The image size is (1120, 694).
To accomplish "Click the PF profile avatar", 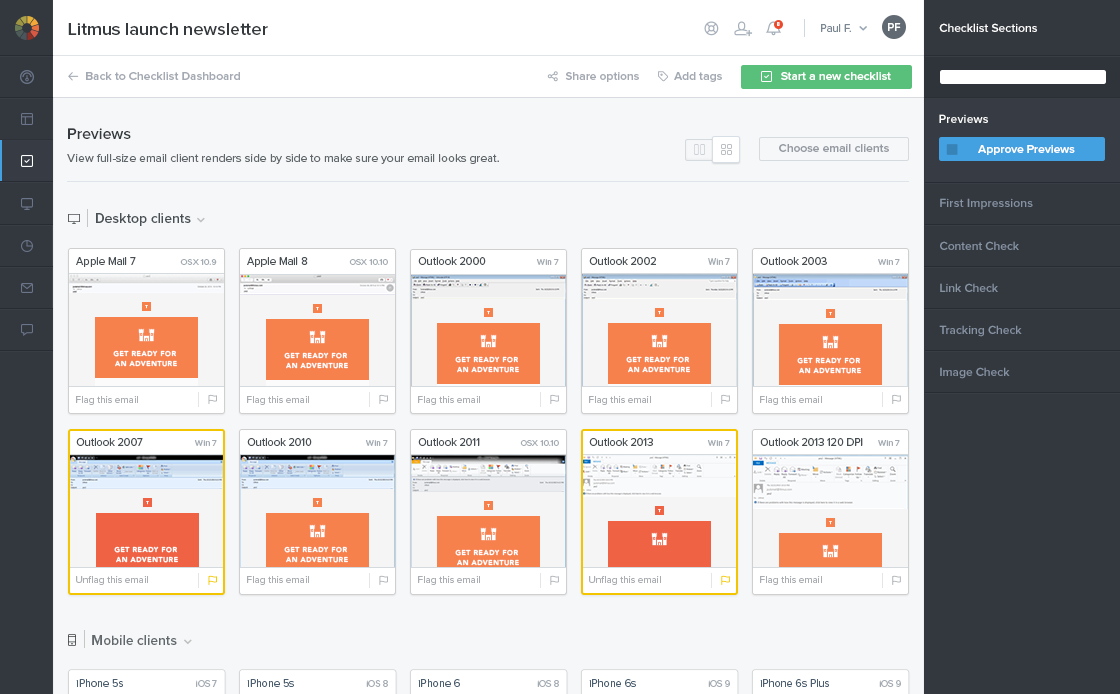I will pyautogui.click(x=894, y=28).
